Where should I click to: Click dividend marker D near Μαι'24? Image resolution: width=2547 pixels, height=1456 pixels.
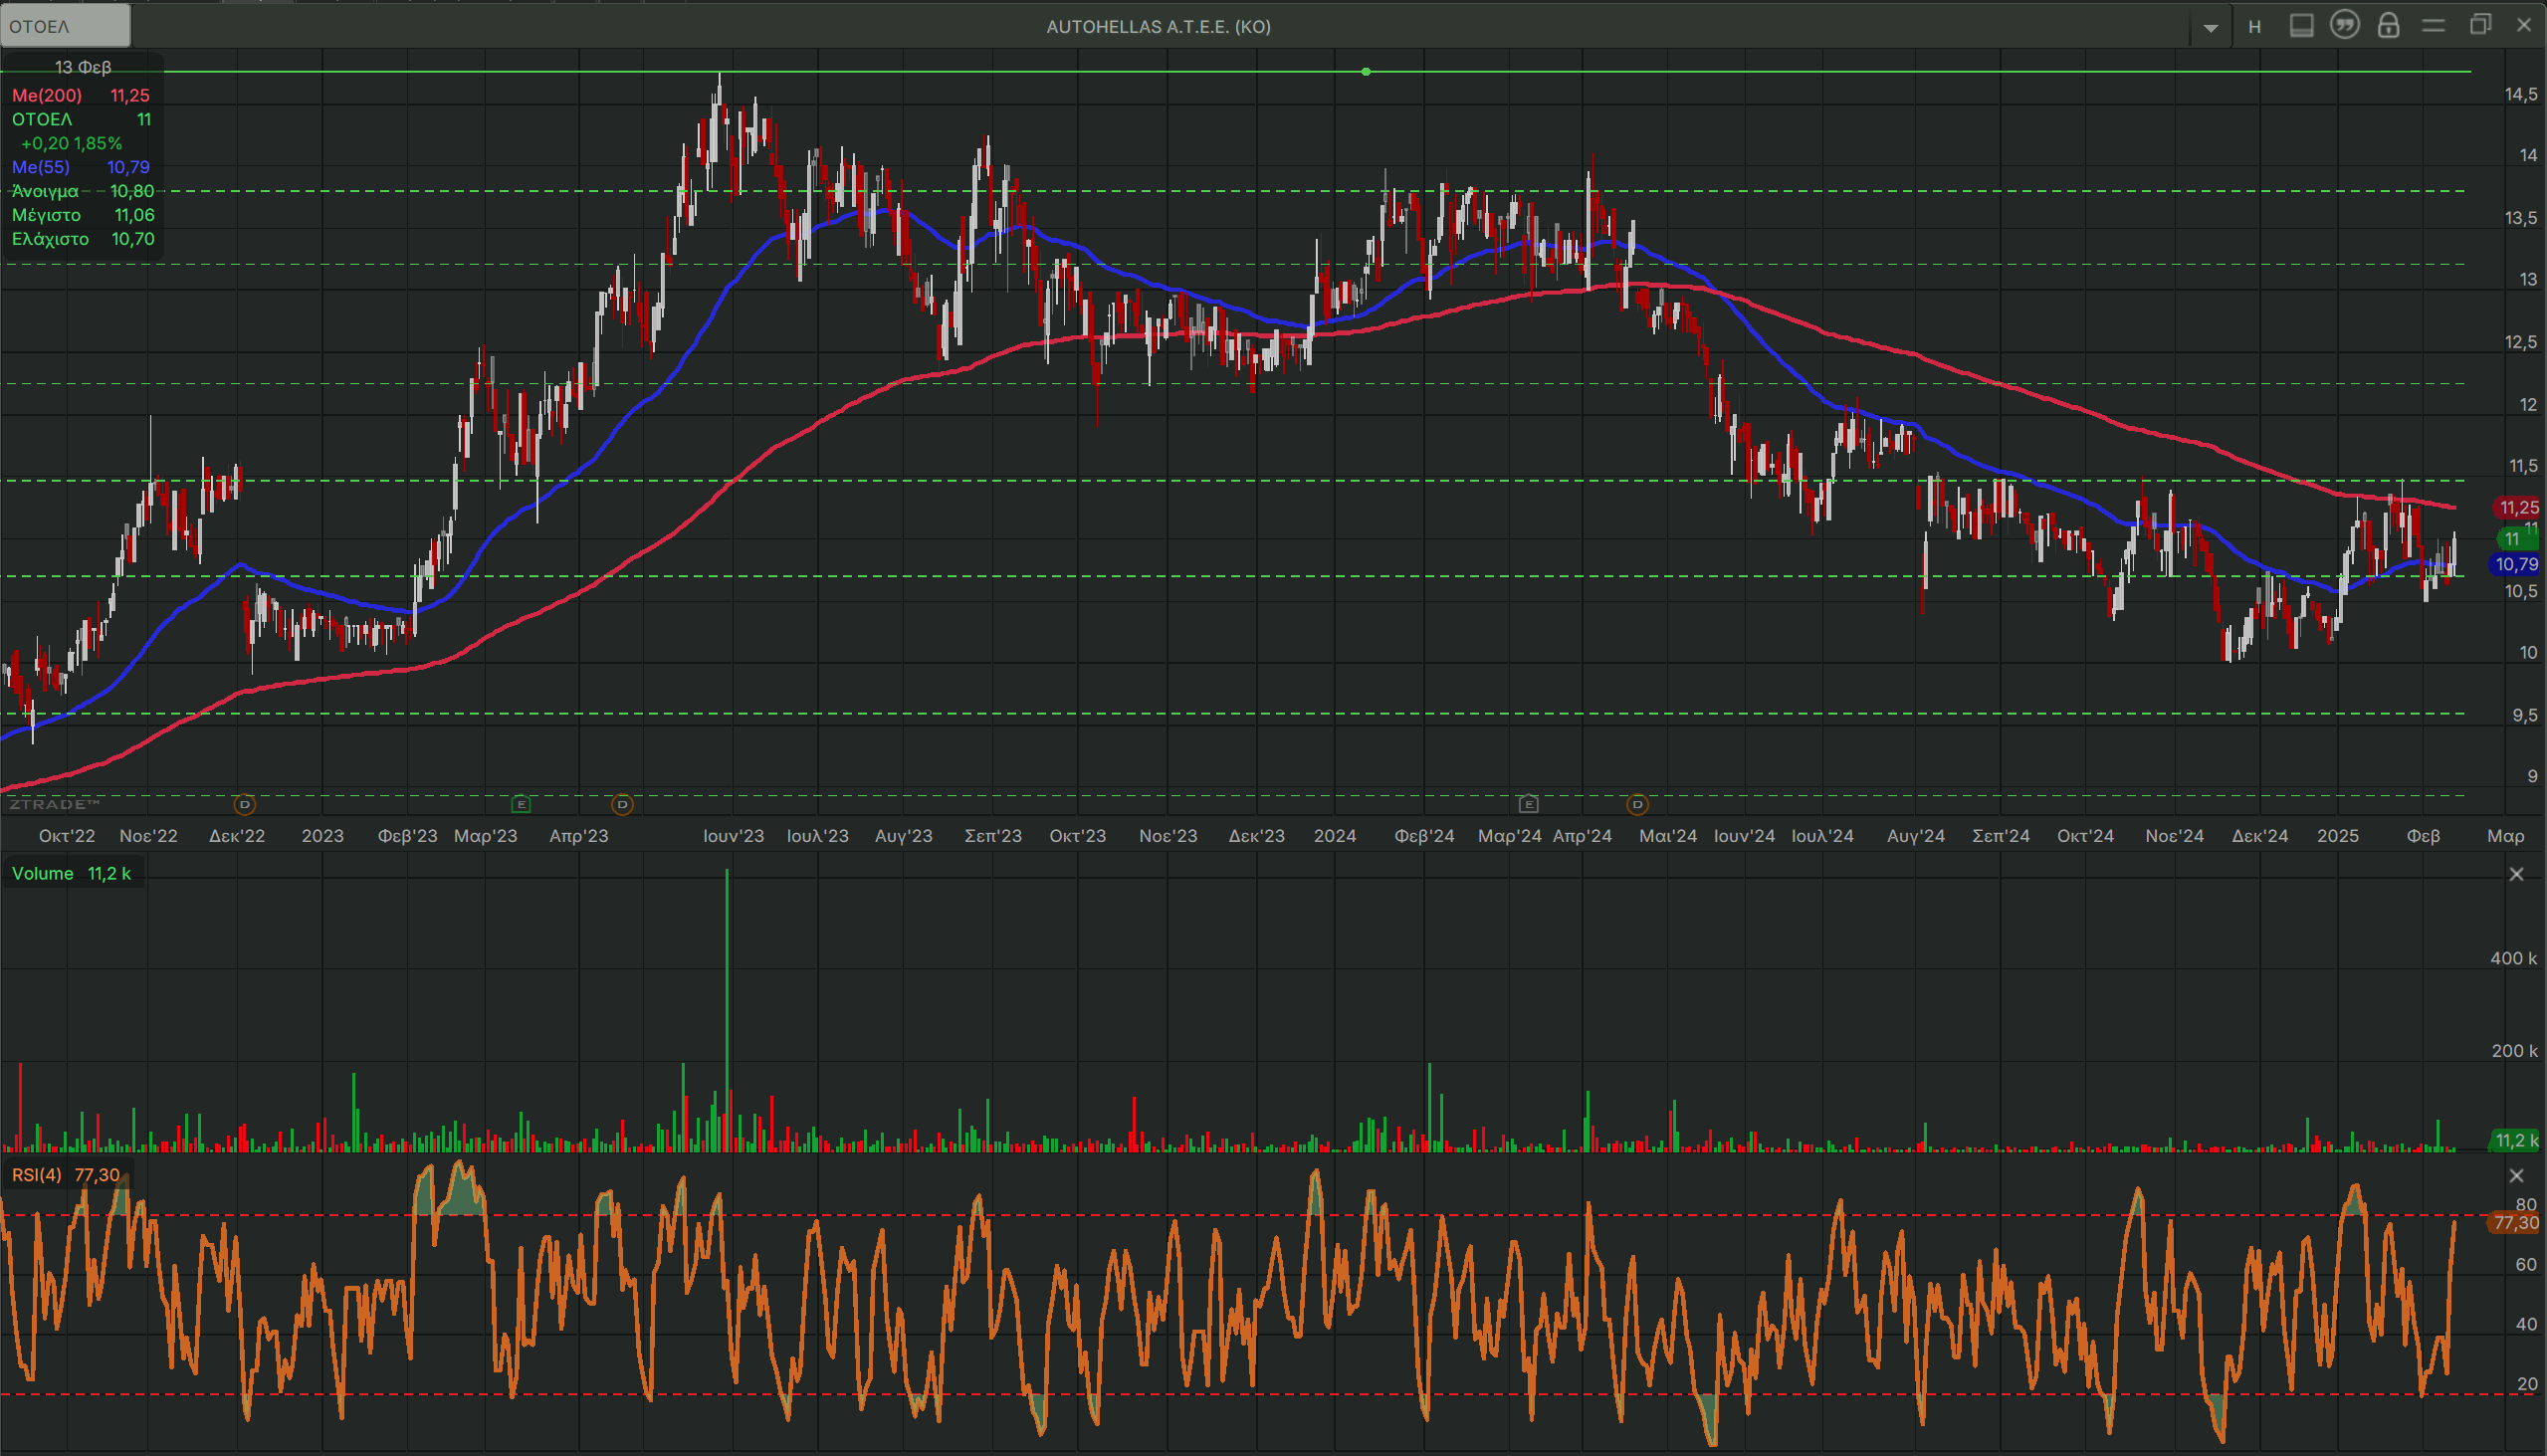coord(1637,805)
